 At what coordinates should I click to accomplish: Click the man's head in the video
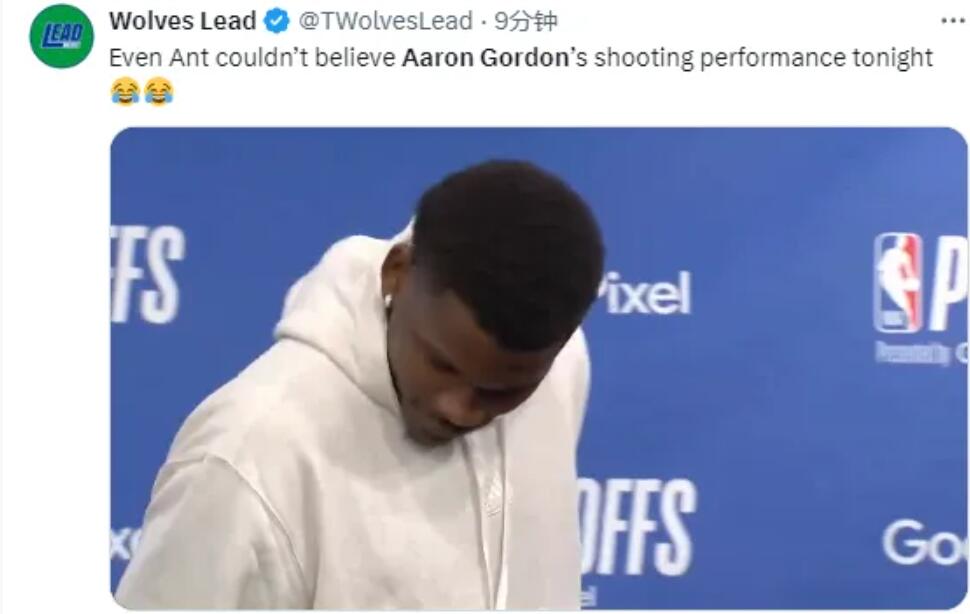[495, 297]
